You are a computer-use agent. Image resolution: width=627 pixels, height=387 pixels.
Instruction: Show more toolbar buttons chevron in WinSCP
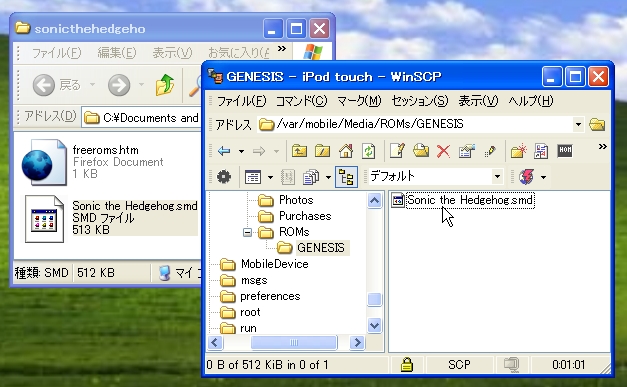[603, 147]
